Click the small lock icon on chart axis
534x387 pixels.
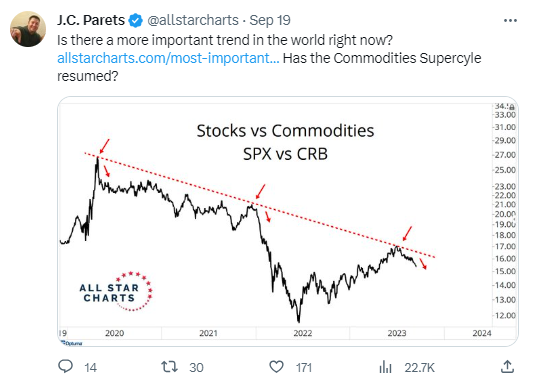[x=513, y=107]
